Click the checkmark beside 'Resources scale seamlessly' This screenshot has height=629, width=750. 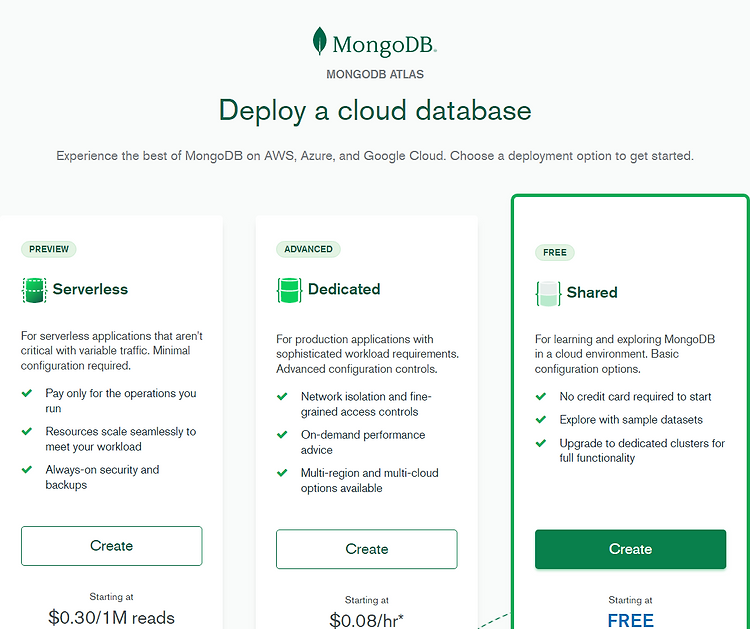[x=27, y=431]
